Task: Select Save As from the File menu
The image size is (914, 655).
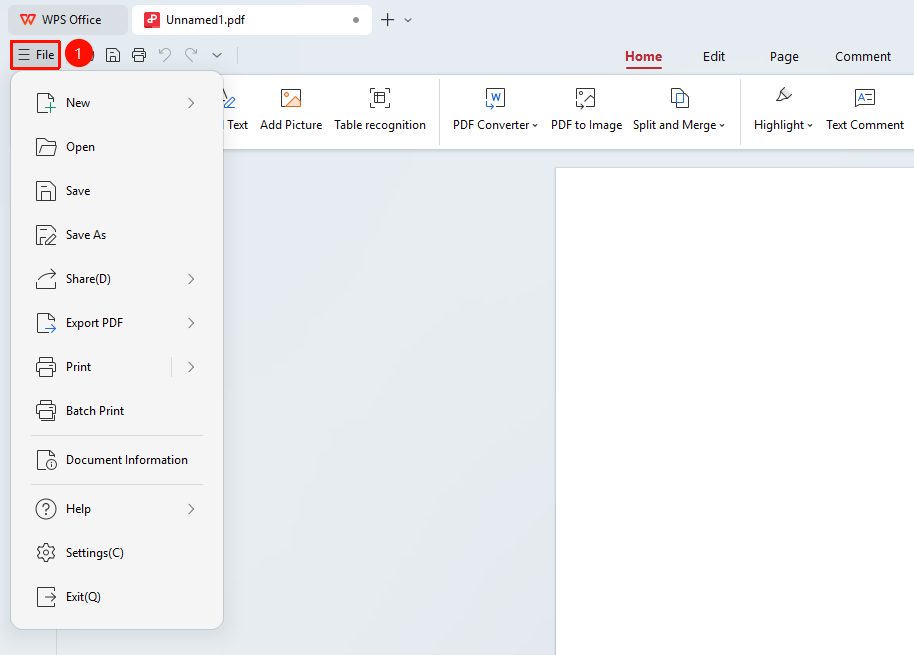Action: 117,235
